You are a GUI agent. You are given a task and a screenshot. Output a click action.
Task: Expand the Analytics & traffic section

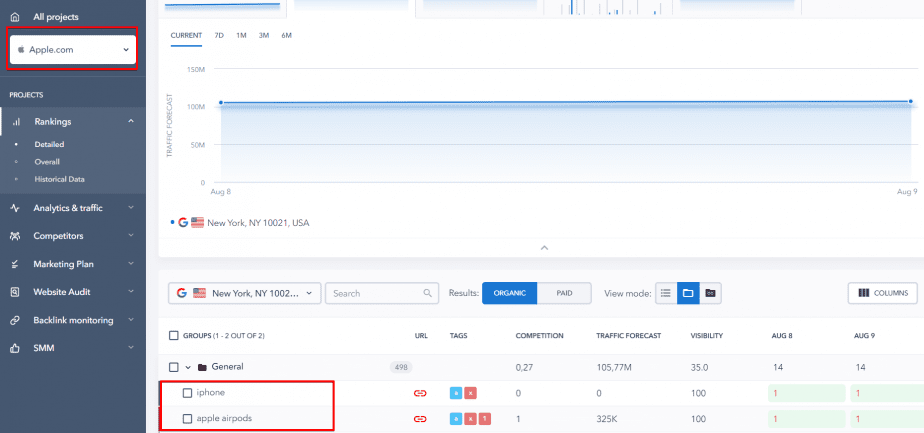pos(131,207)
